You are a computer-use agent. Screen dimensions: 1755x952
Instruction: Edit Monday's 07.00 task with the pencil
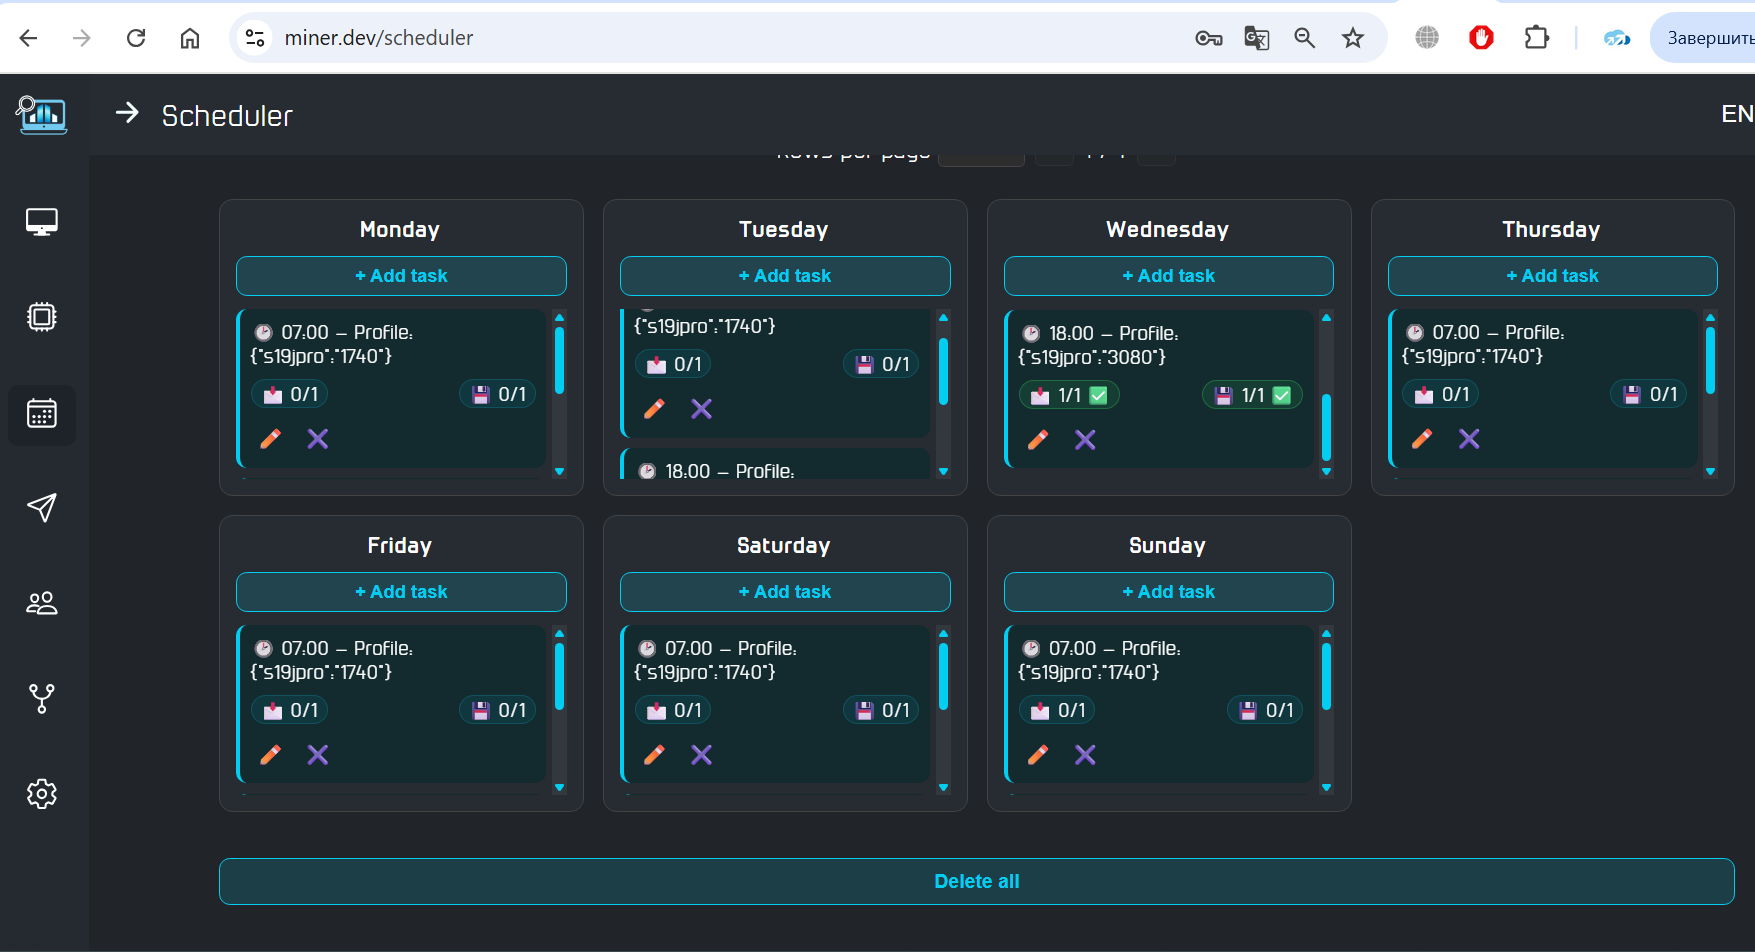tap(270, 439)
